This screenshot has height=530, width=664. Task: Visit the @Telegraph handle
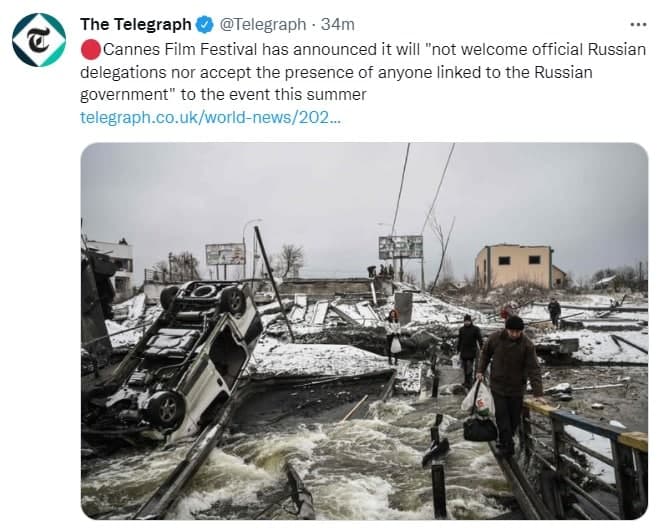coord(263,25)
